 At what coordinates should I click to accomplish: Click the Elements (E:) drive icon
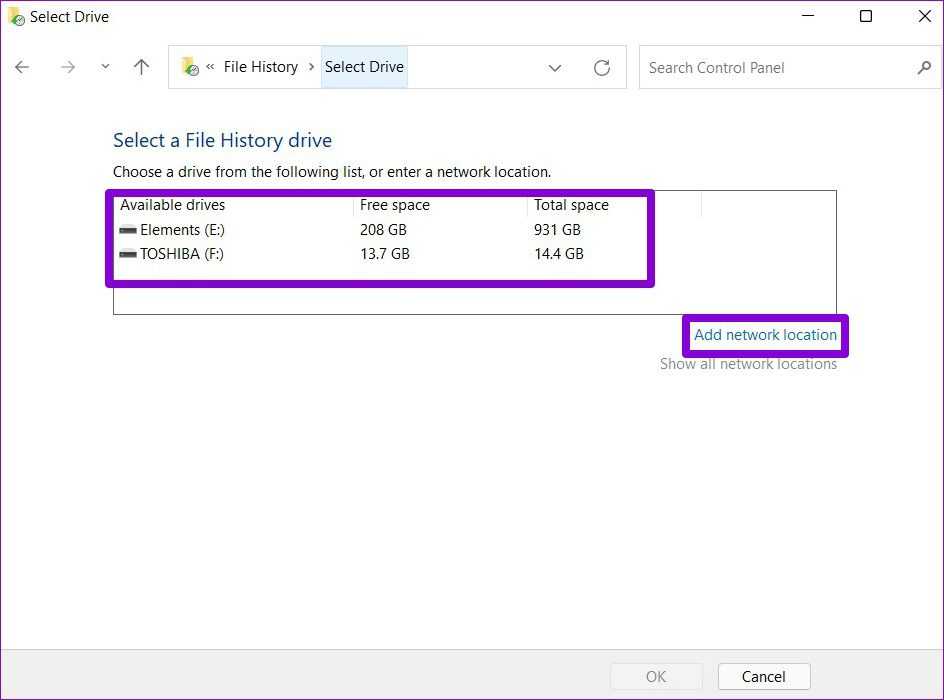128,230
